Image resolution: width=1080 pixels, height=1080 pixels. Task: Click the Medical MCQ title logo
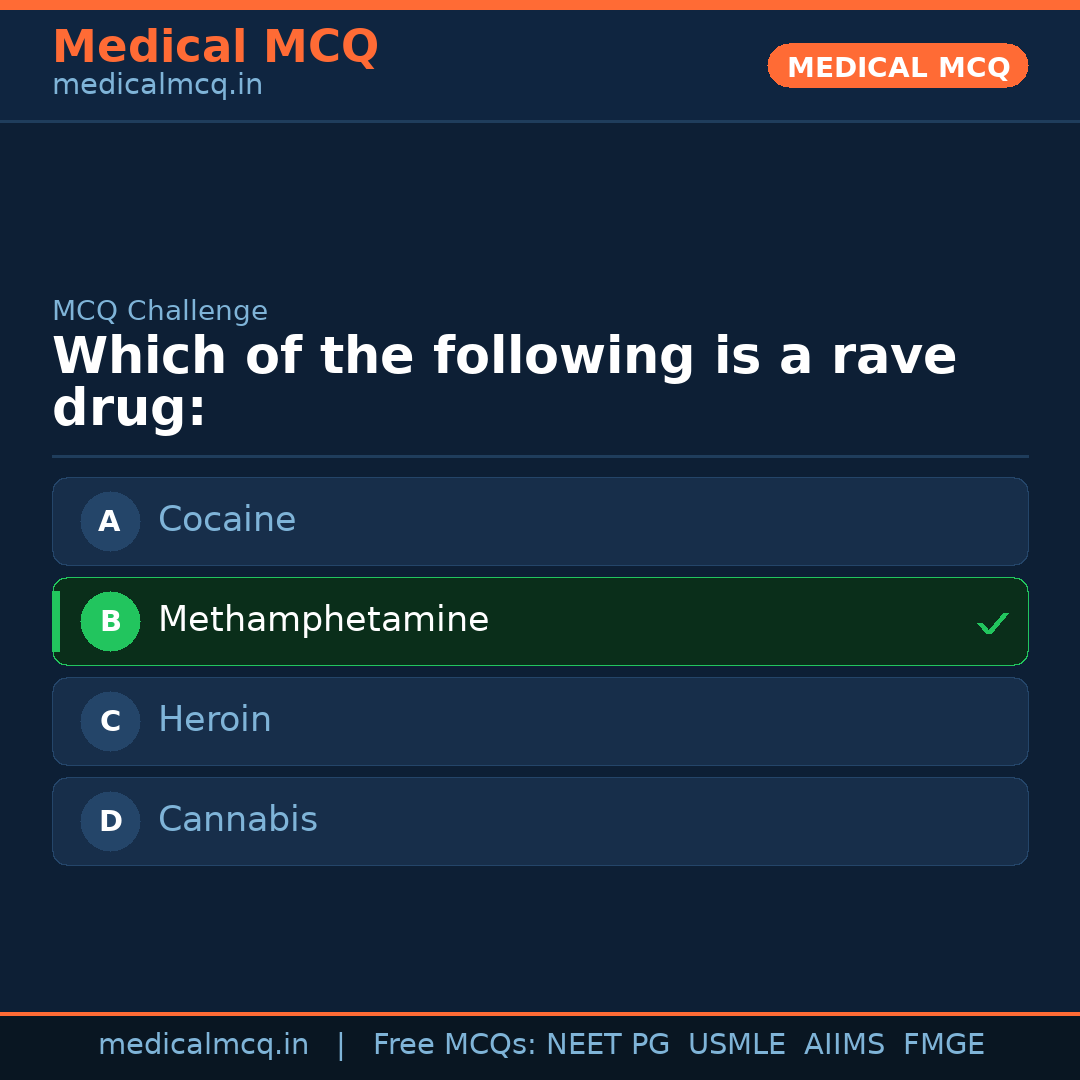click(215, 46)
